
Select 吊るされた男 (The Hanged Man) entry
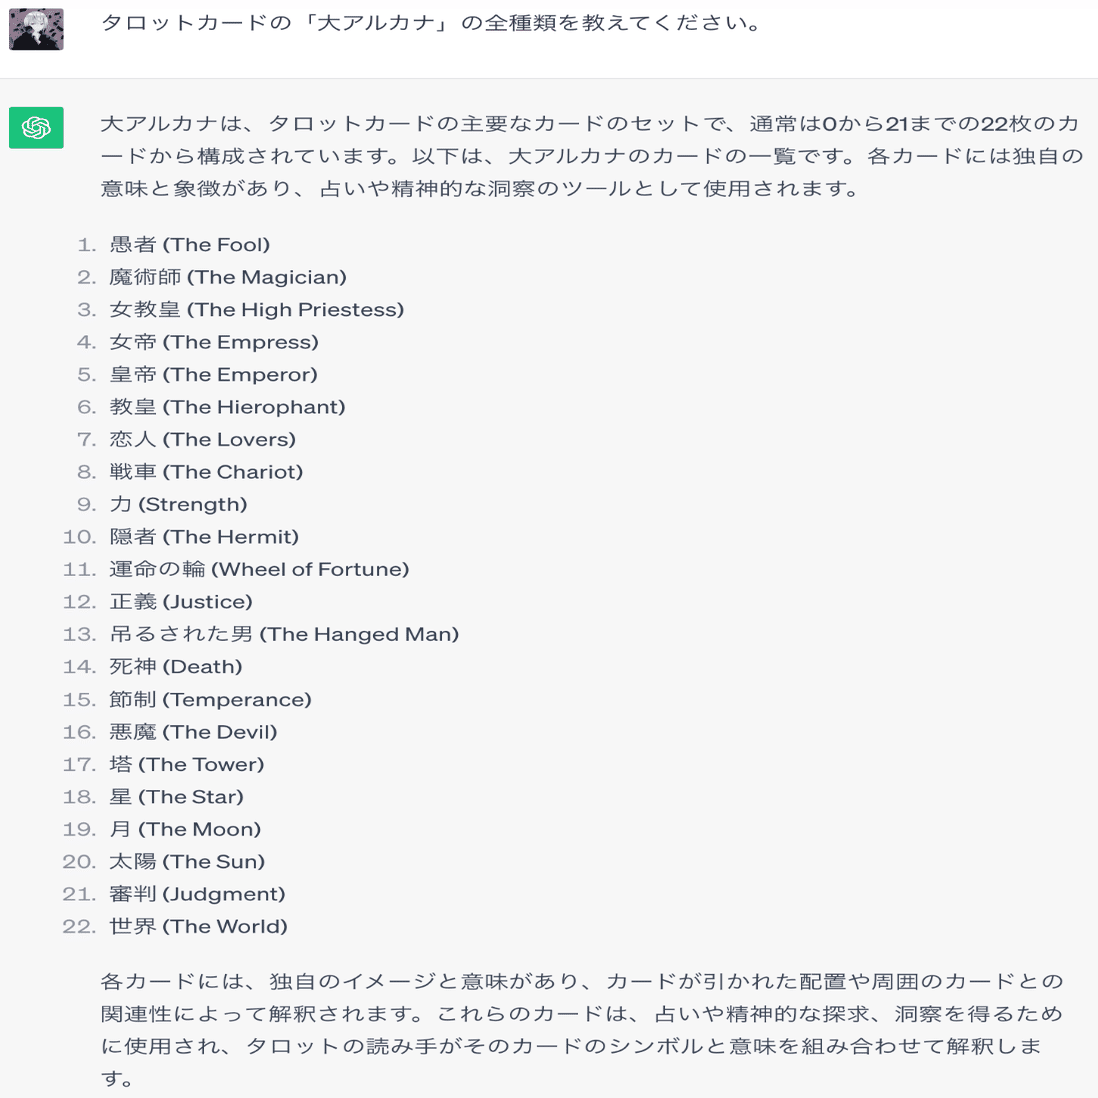tap(284, 634)
